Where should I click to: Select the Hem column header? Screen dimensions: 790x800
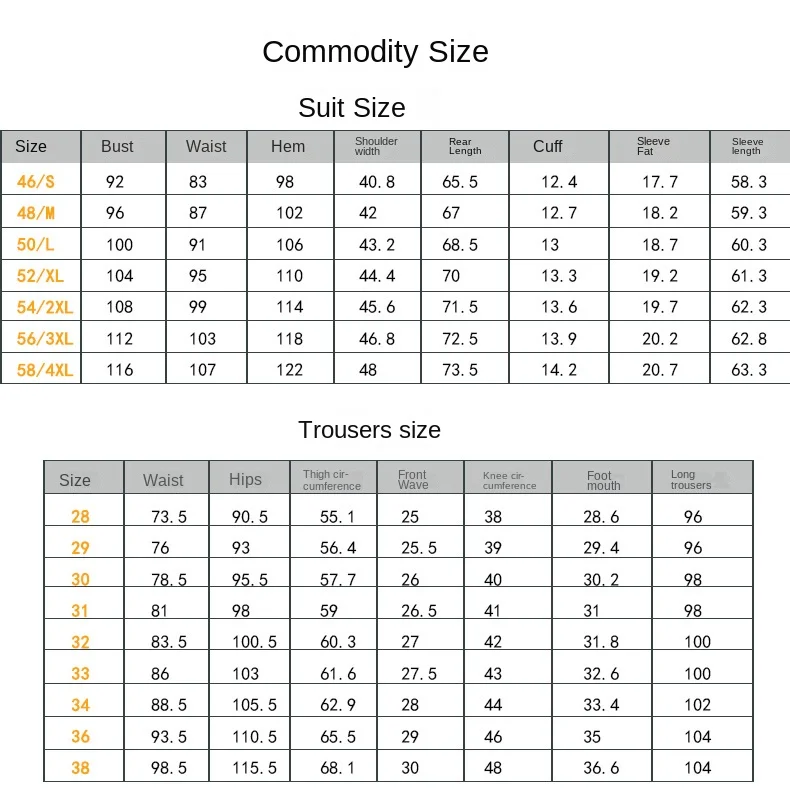pyautogui.click(x=288, y=146)
